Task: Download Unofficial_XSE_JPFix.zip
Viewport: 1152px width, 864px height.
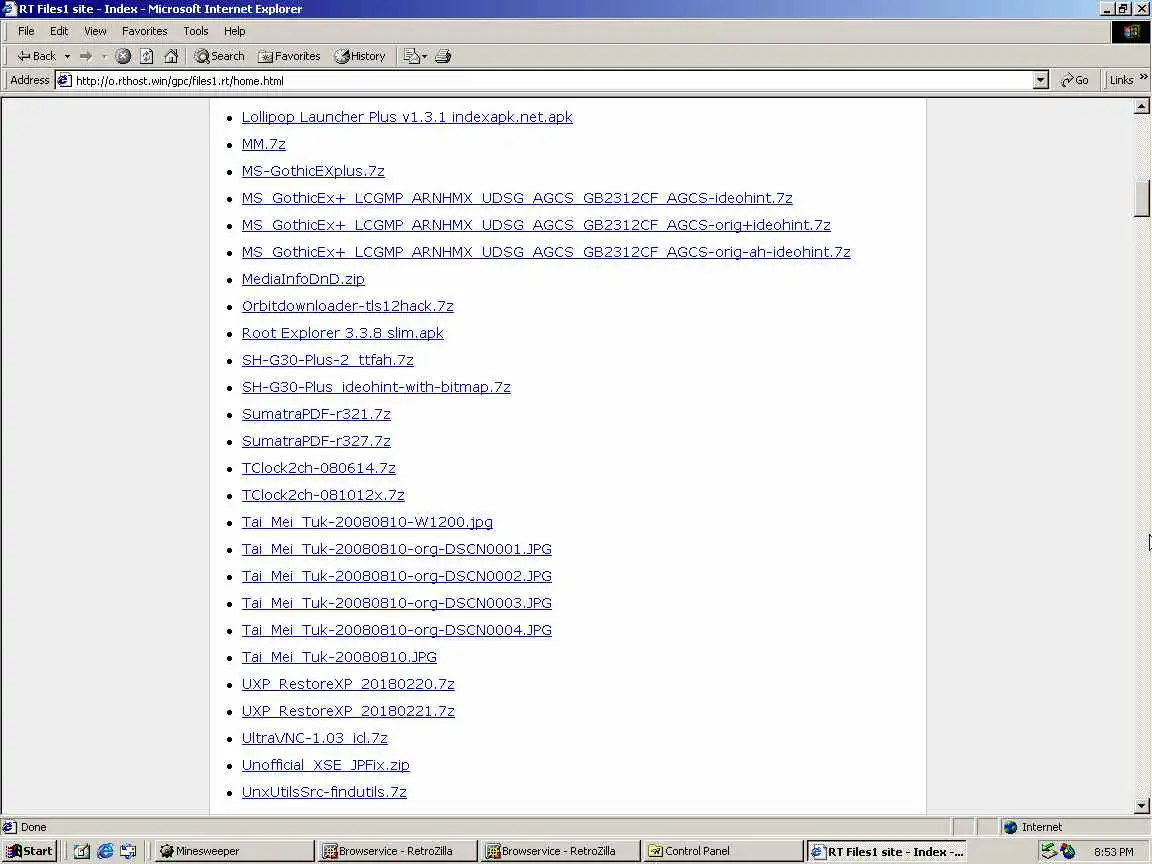Action: [x=325, y=765]
